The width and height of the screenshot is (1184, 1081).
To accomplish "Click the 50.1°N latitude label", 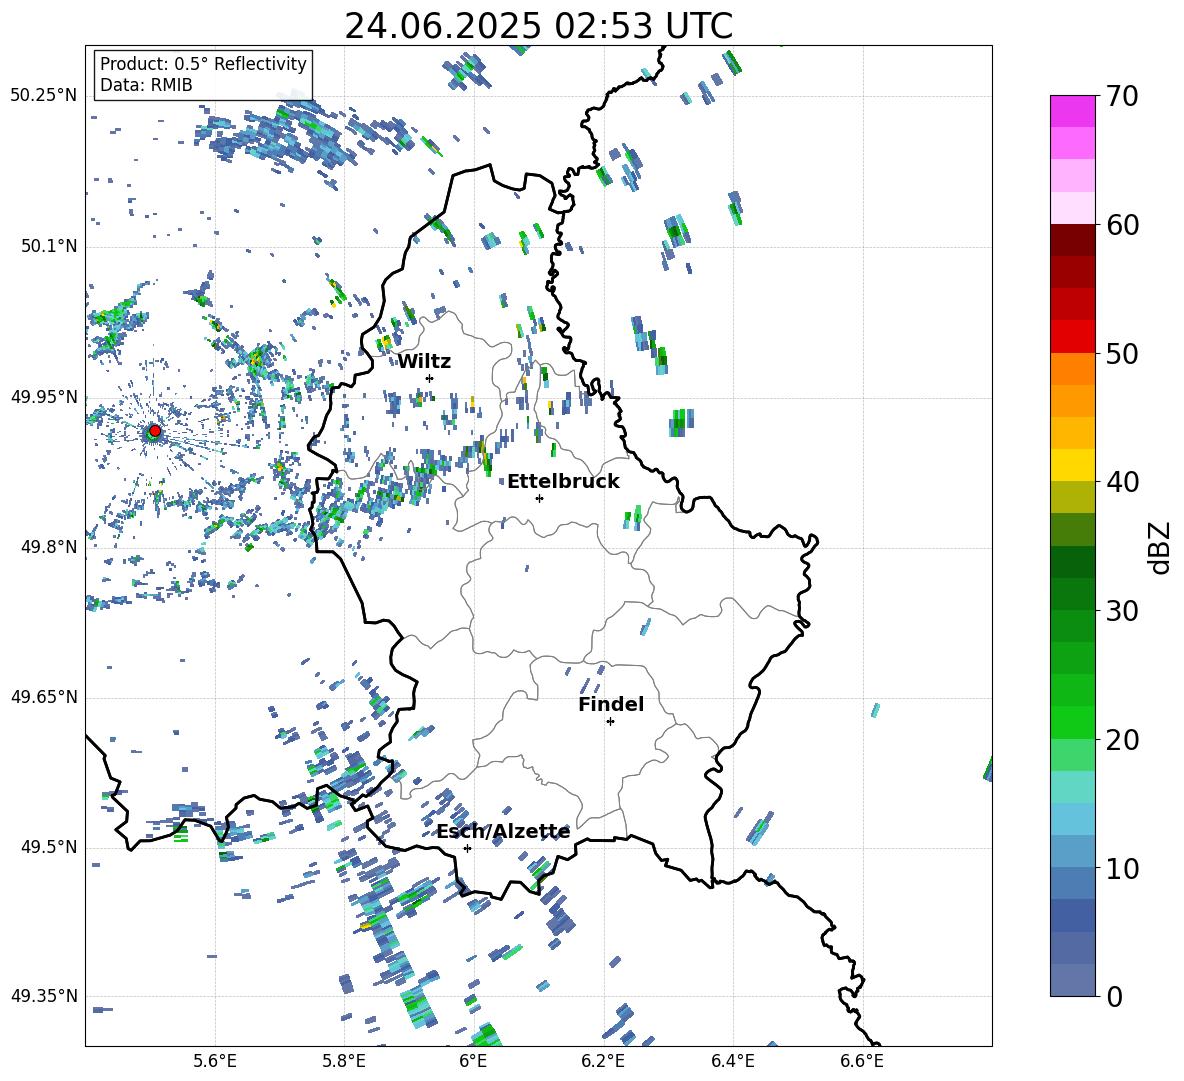I will pos(49,246).
